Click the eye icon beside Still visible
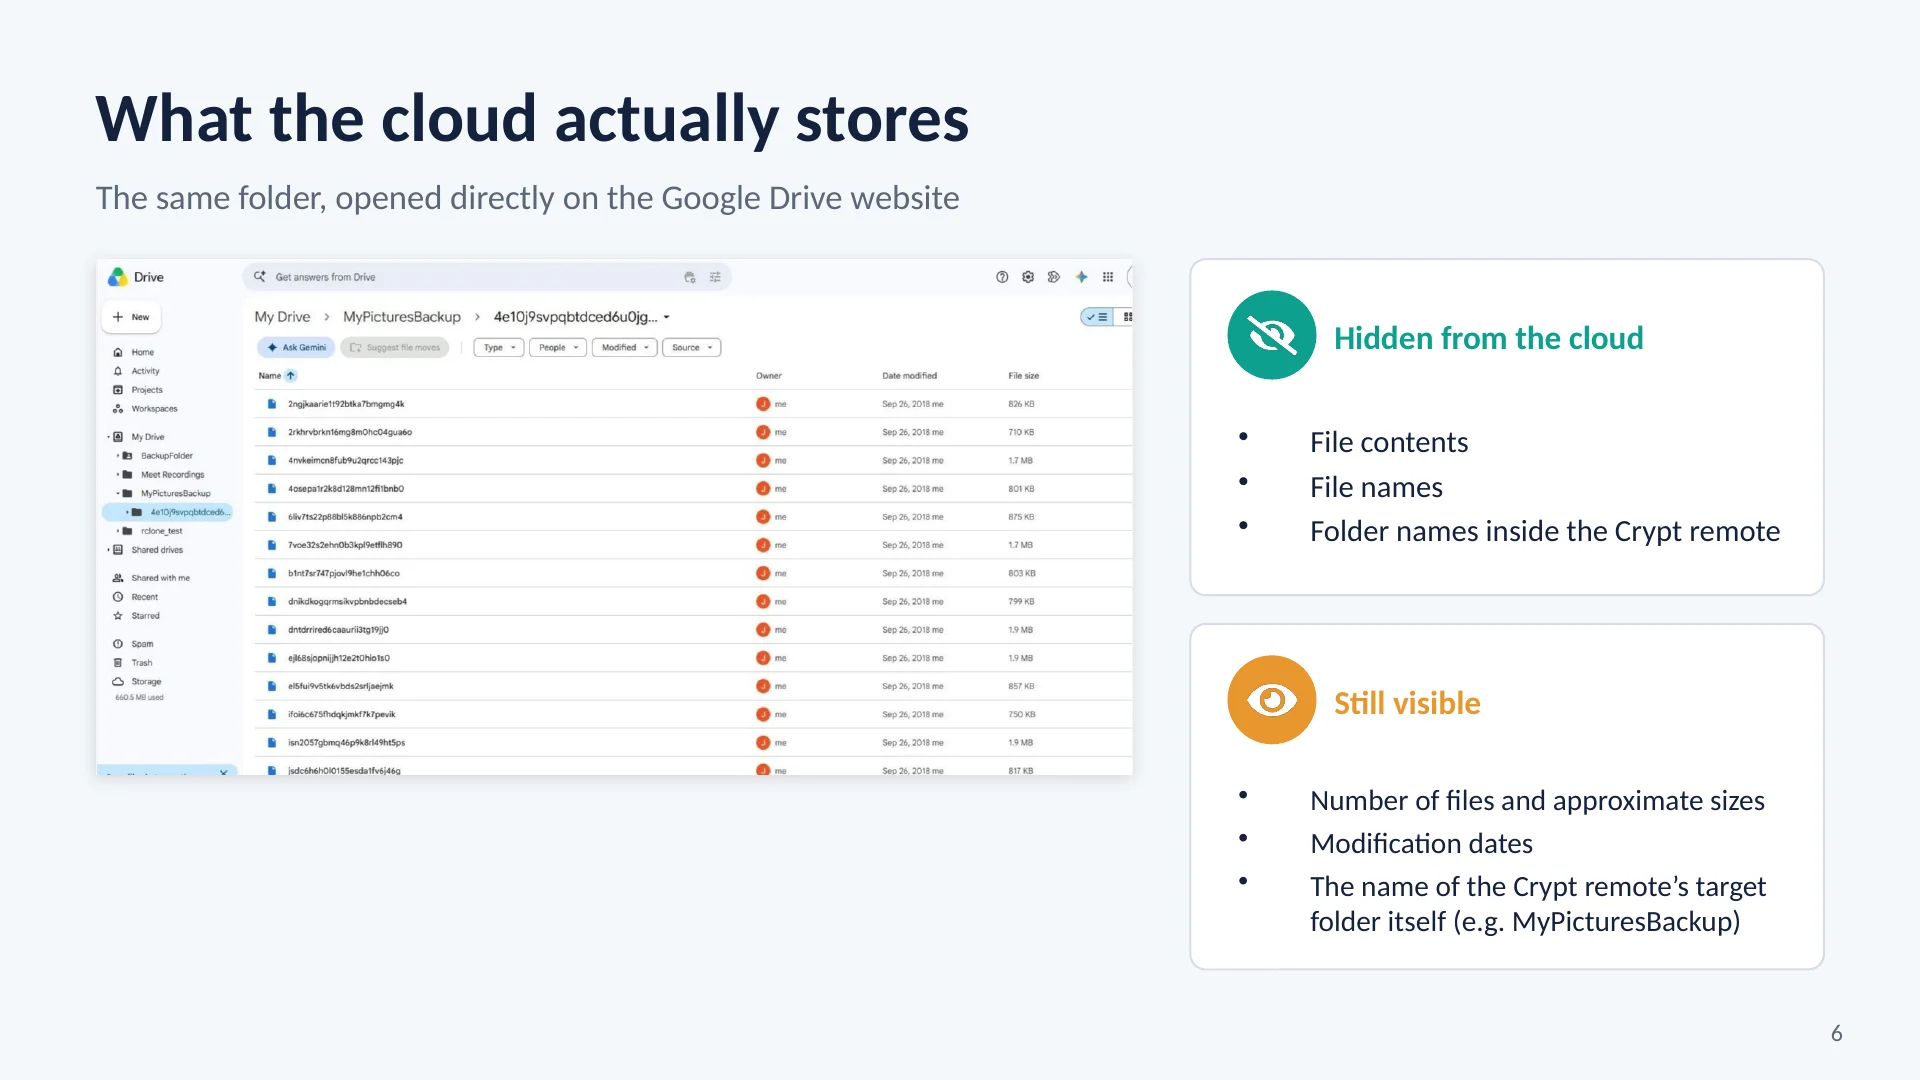1920x1080 pixels. click(x=1272, y=700)
